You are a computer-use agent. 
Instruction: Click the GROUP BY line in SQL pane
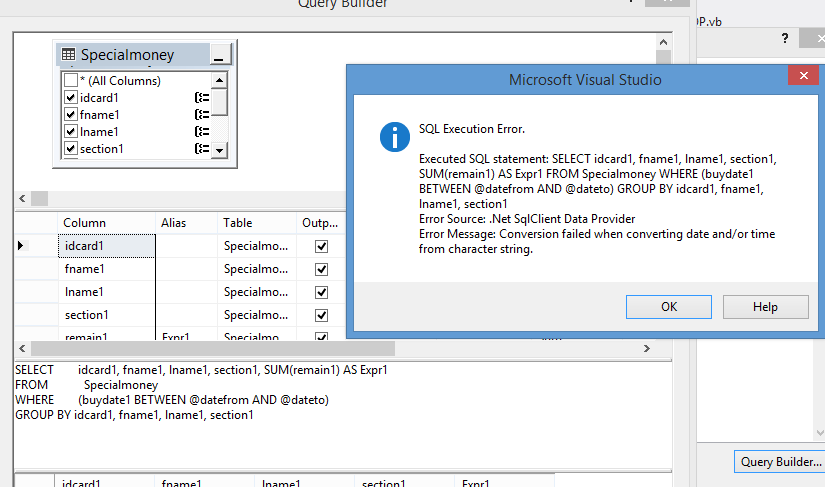pyautogui.click(x=134, y=415)
